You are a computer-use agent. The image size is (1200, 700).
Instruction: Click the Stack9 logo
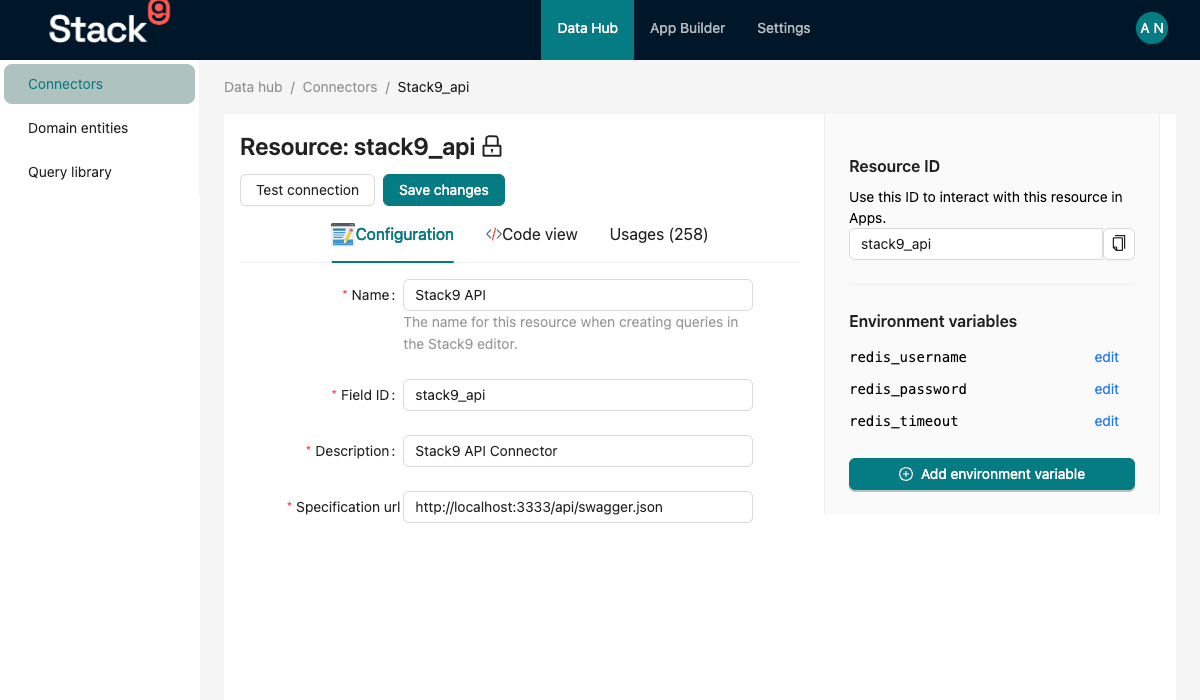109,25
